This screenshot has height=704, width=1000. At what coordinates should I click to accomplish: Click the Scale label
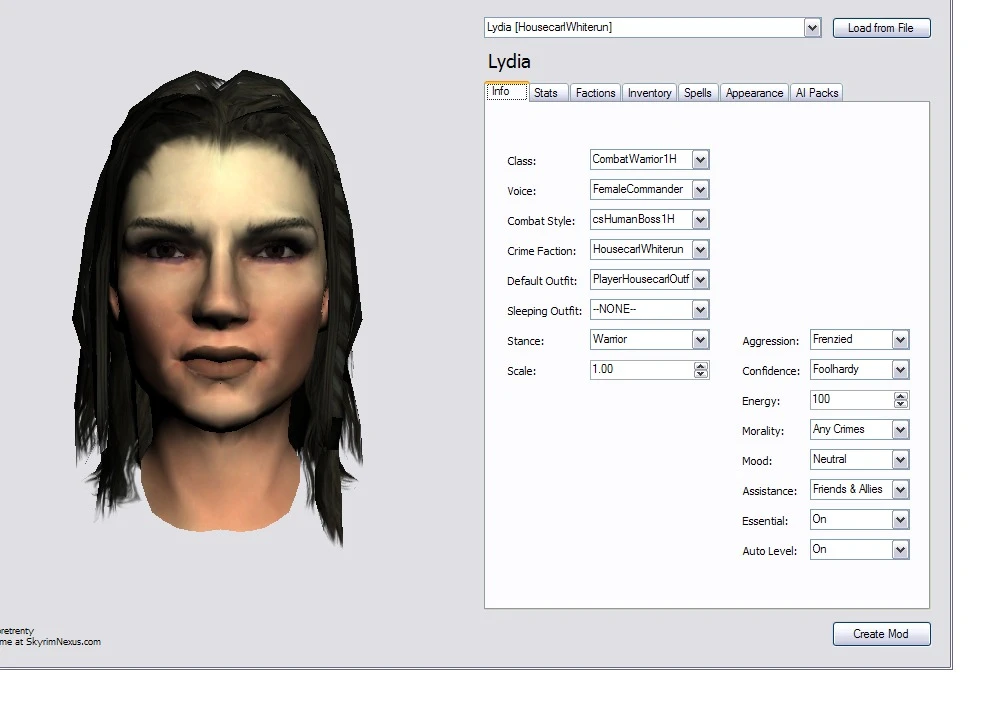pos(522,371)
